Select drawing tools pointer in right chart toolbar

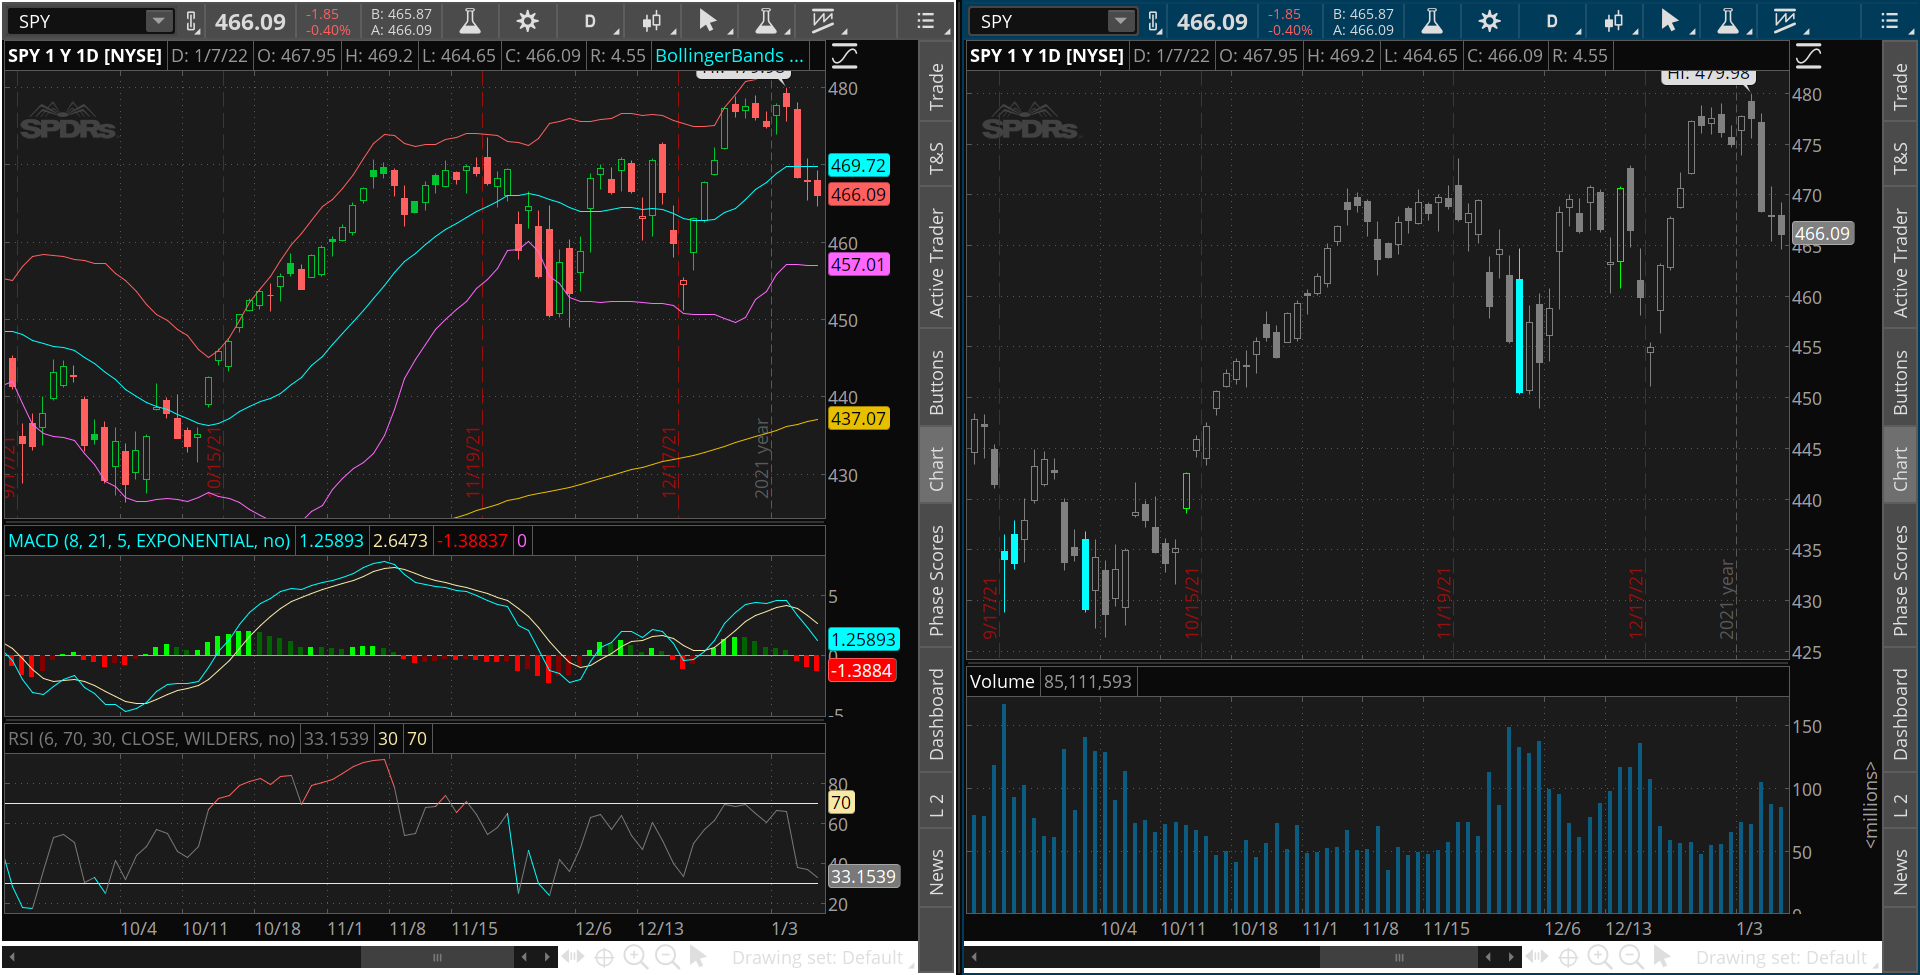[1670, 21]
